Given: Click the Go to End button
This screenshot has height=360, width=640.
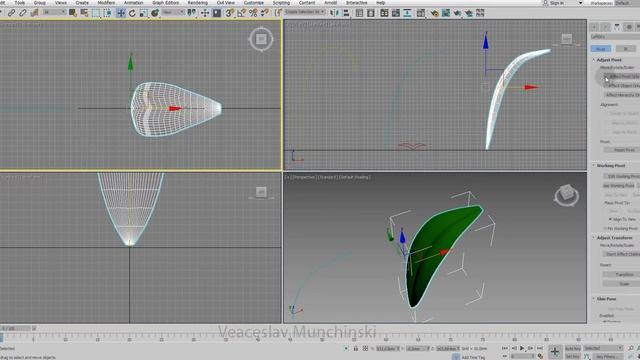Looking at the screenshot, I should 540,348.
